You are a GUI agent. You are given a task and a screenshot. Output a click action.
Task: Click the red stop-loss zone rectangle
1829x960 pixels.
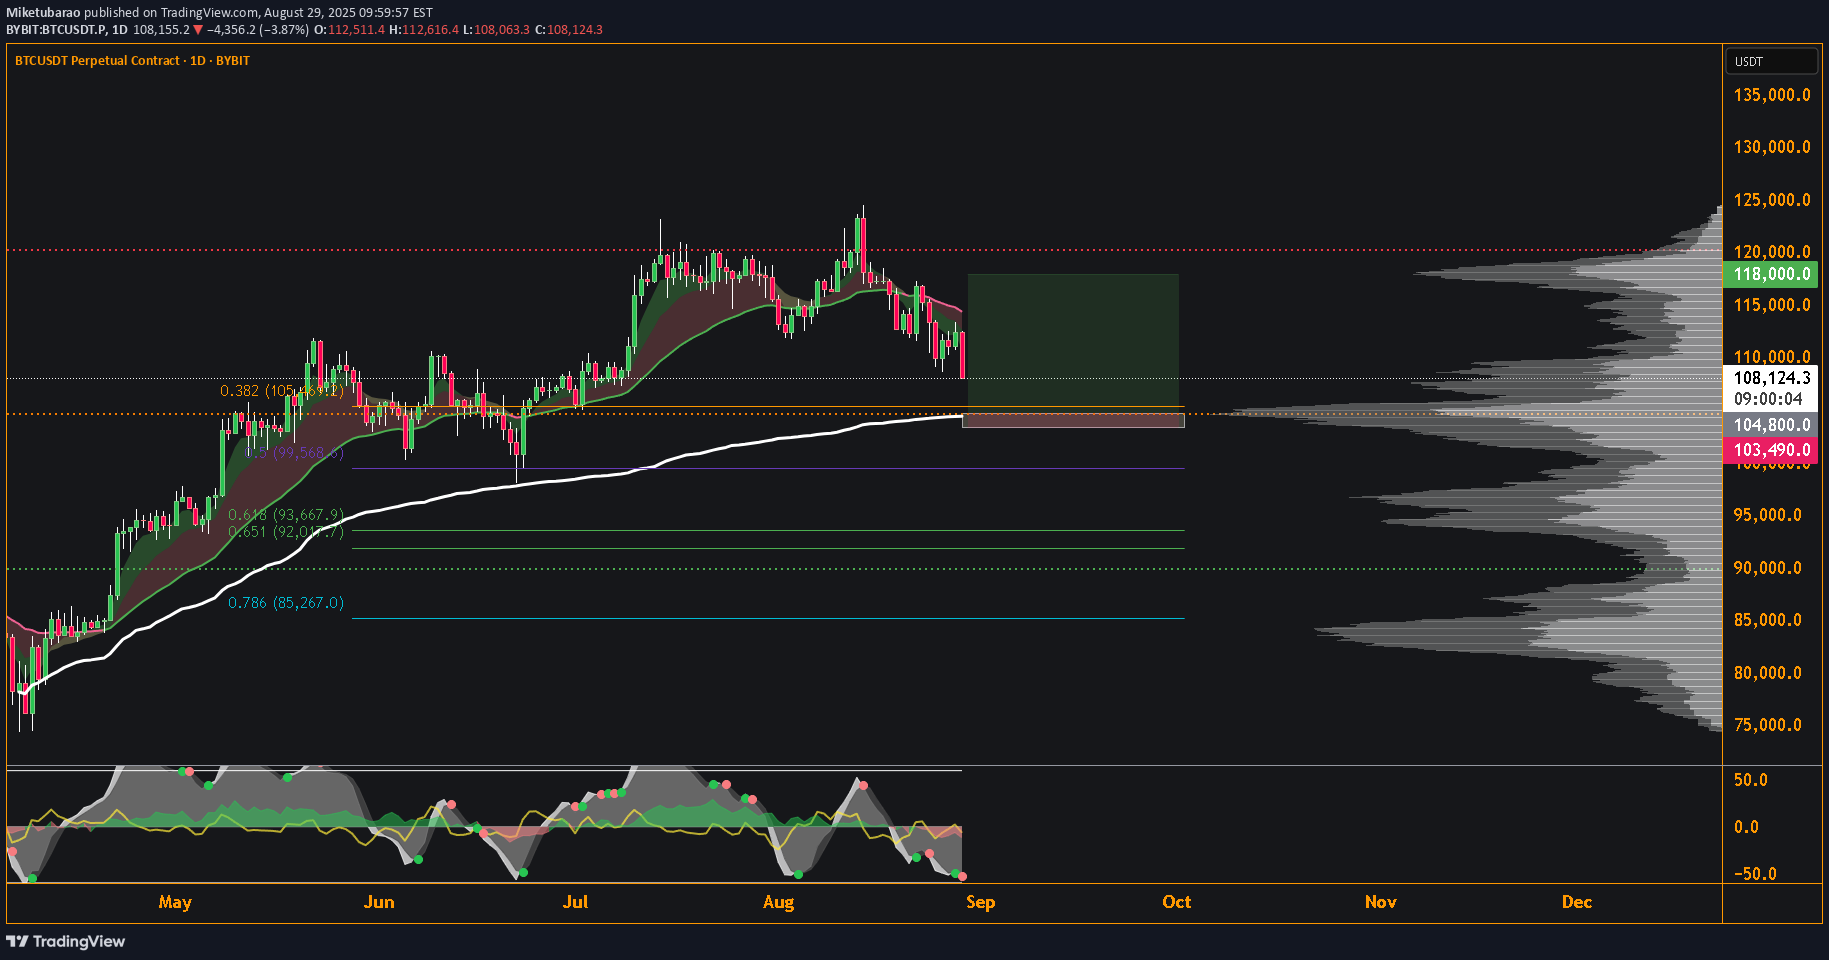(x=1073, y=420)
